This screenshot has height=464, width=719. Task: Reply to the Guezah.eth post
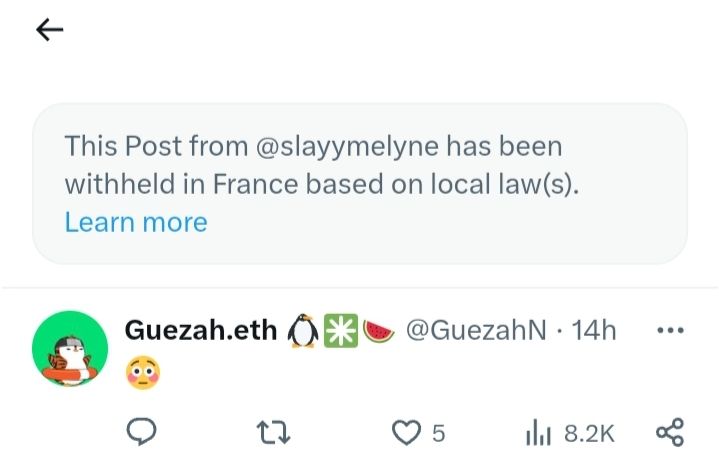coord(143,432)
